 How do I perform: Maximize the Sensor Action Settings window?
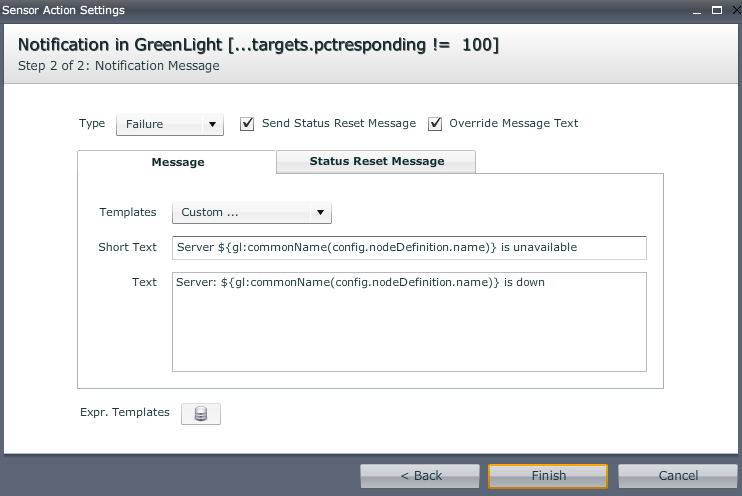pyautogui.click(x=715, y=9)
